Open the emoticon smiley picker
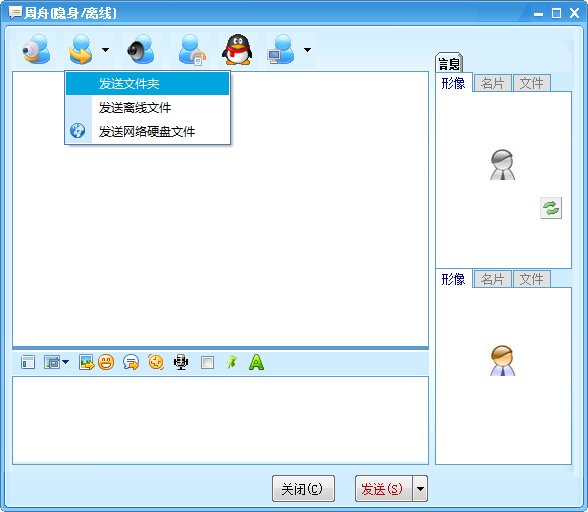This screenshot has height=512, width=588. (x=106, y=362)
